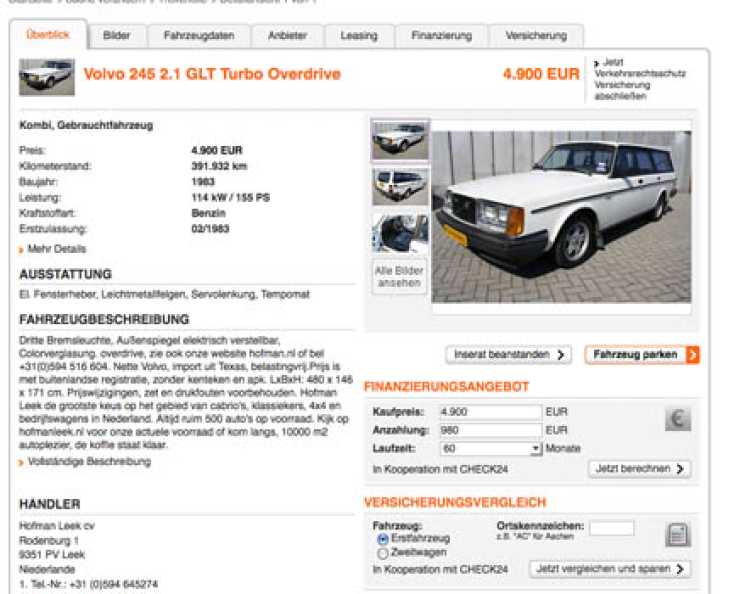Image resolution: width=740 pixels, height=594 pixels.
Task: Click into the Anzahlung input field
Action: click(x=489, y=430)
